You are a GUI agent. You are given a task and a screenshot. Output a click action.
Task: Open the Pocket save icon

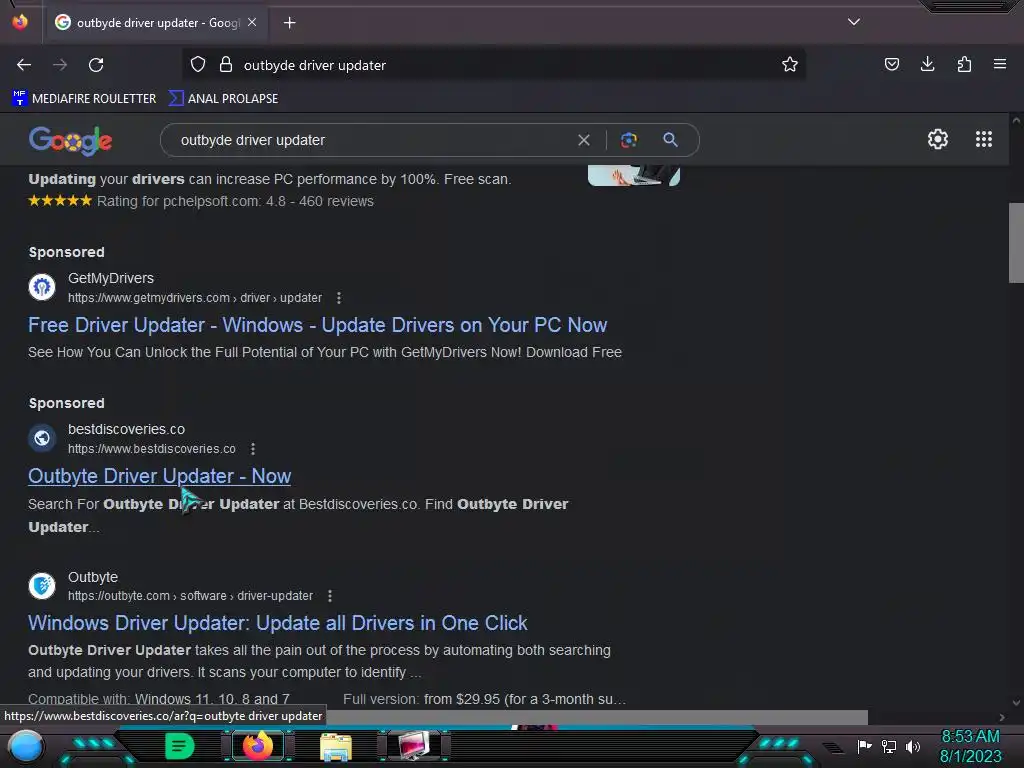[x=891, y=64]
